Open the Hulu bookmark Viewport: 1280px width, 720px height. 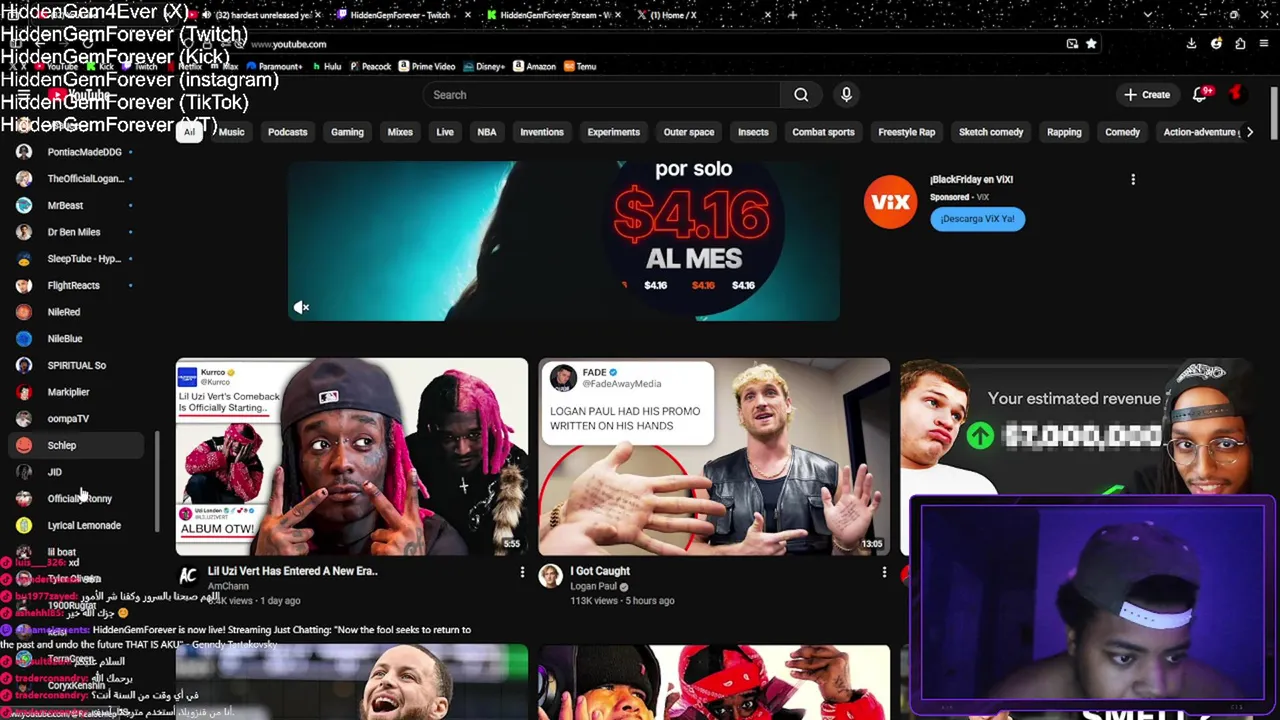pos(326,67)
